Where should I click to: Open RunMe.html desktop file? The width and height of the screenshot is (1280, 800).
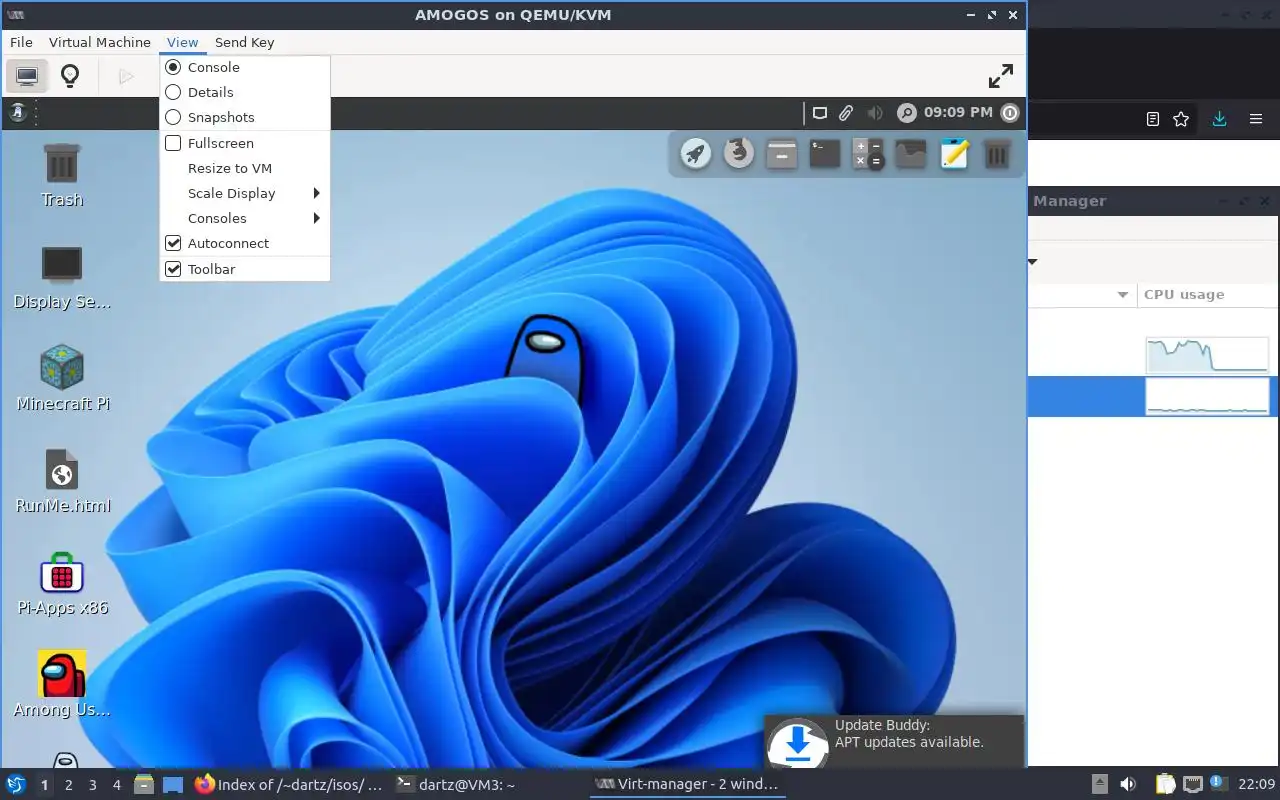click(x=62, y=480)
